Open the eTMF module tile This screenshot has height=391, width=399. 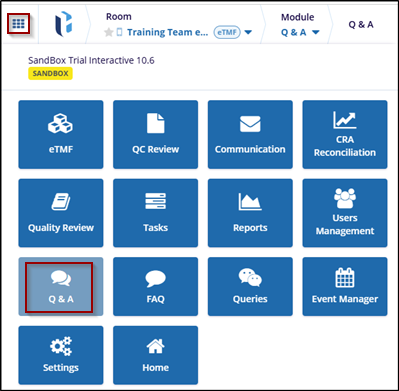[x=61, y=135]
